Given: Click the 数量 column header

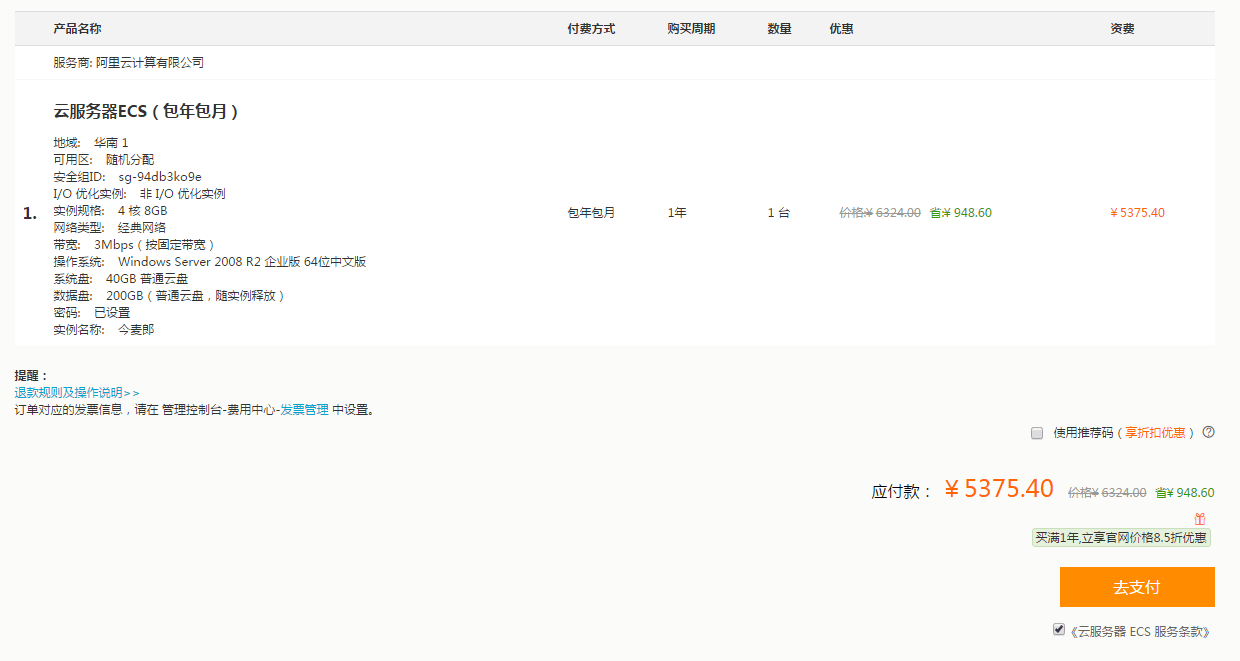Looking at the screenshot, I should (x=779, y=29).
